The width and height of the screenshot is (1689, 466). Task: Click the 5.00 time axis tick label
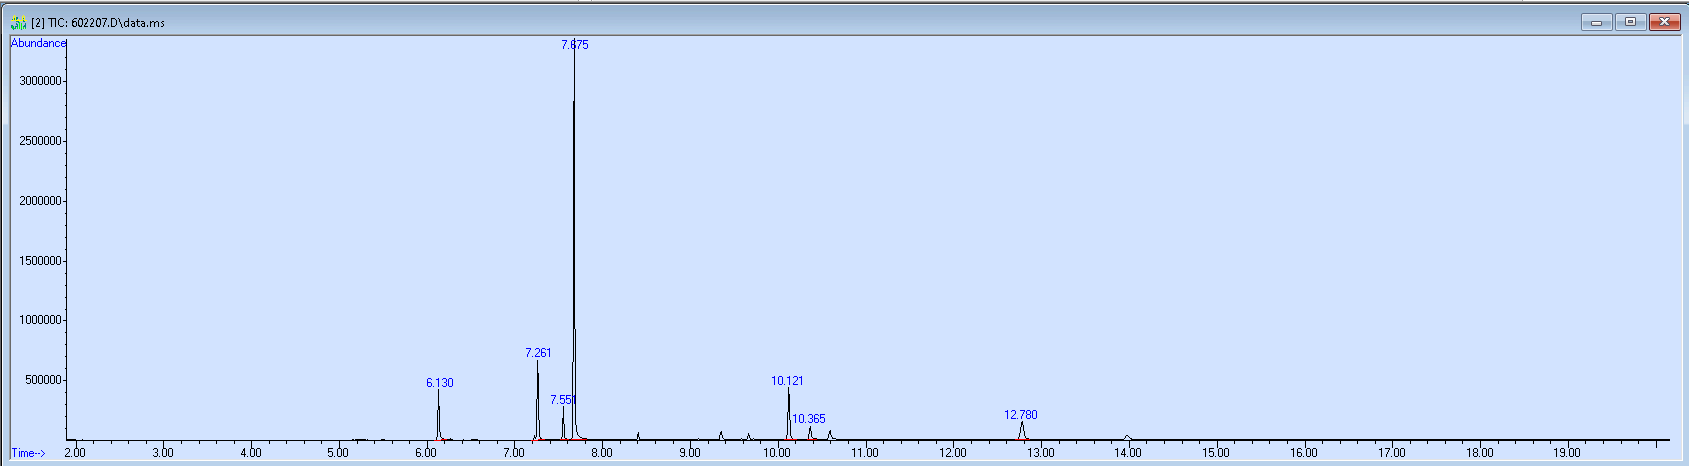pyautogui.click(x=338, y=453)
